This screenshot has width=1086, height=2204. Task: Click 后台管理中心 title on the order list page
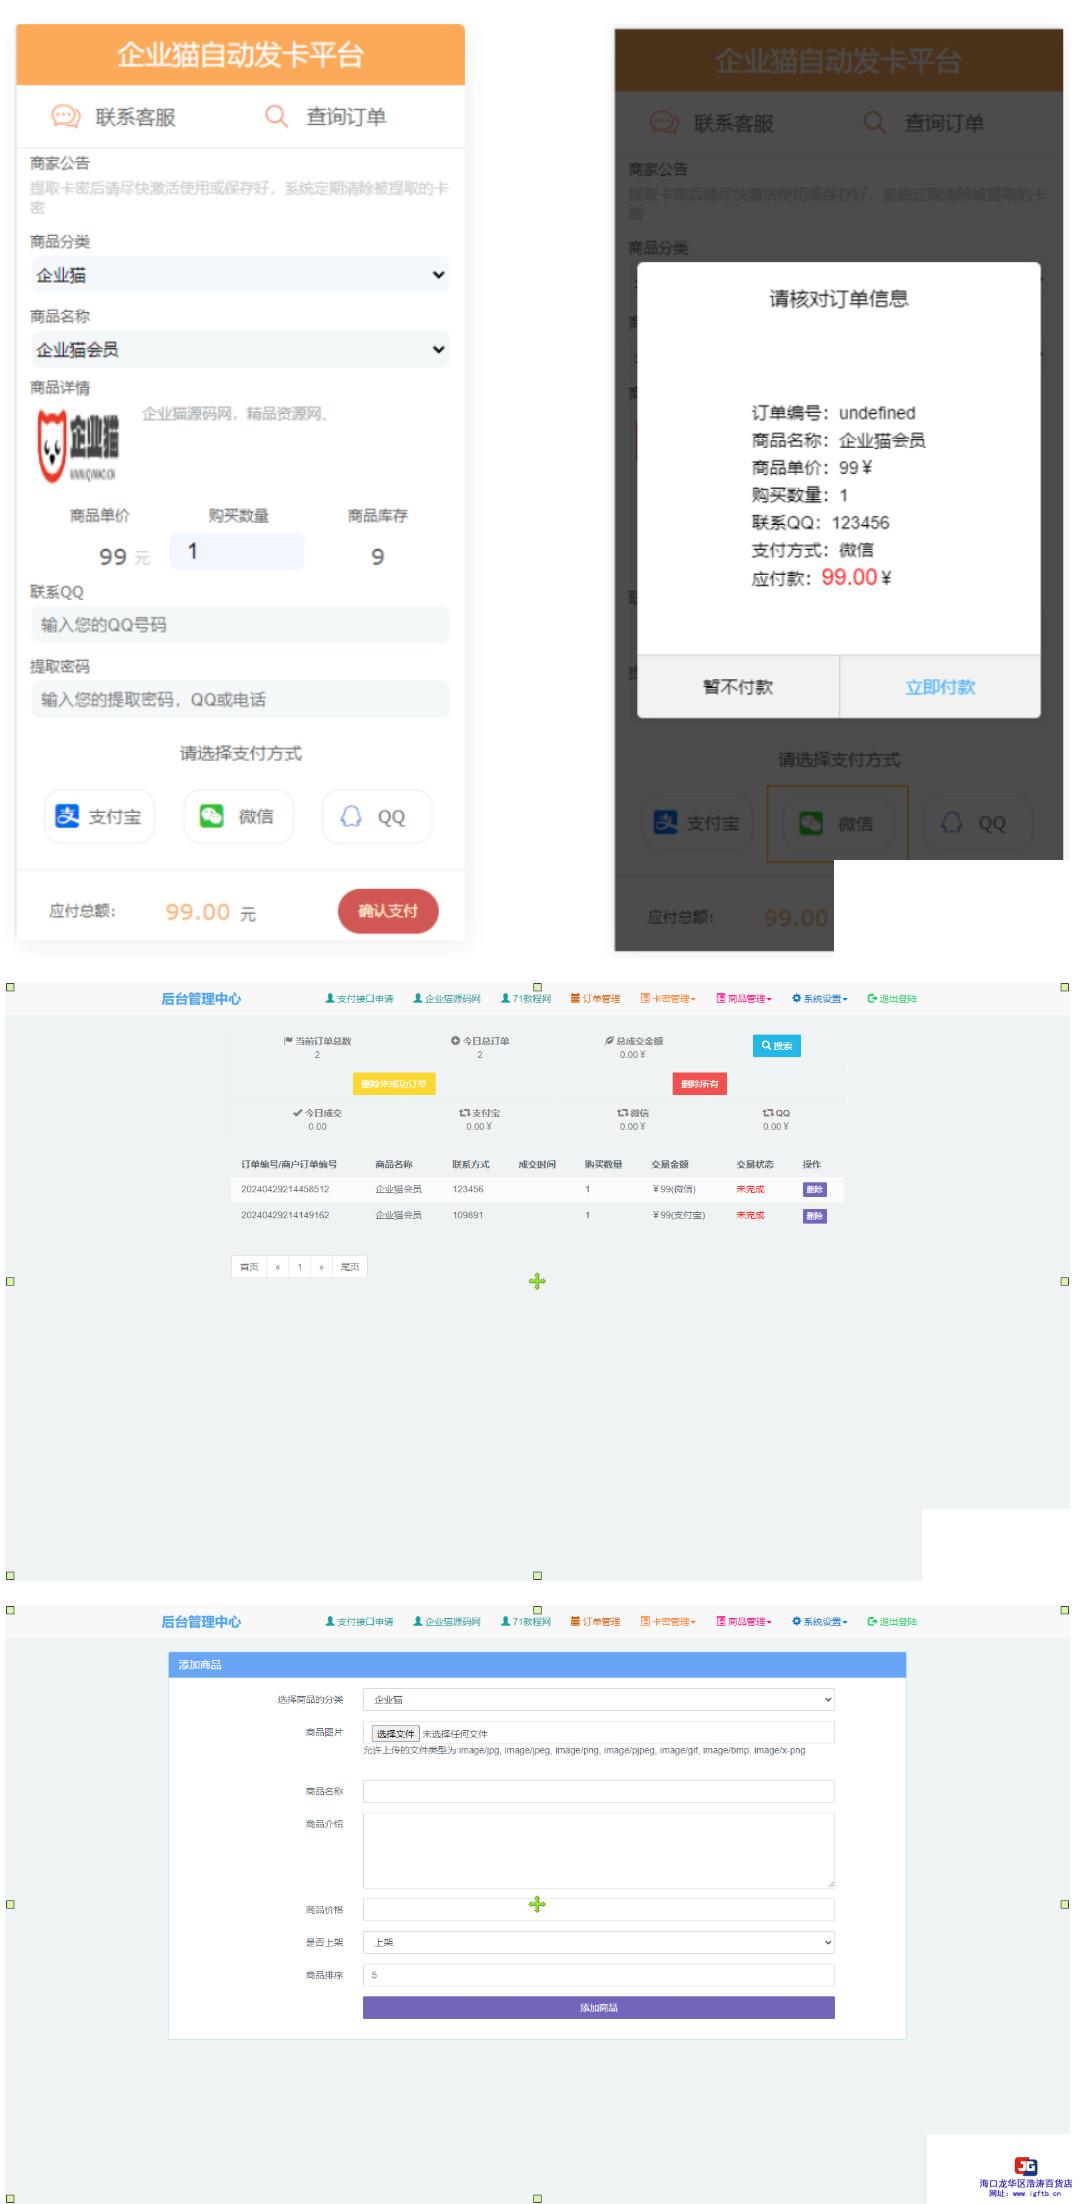pyautogui.click(x=201, y=999)
